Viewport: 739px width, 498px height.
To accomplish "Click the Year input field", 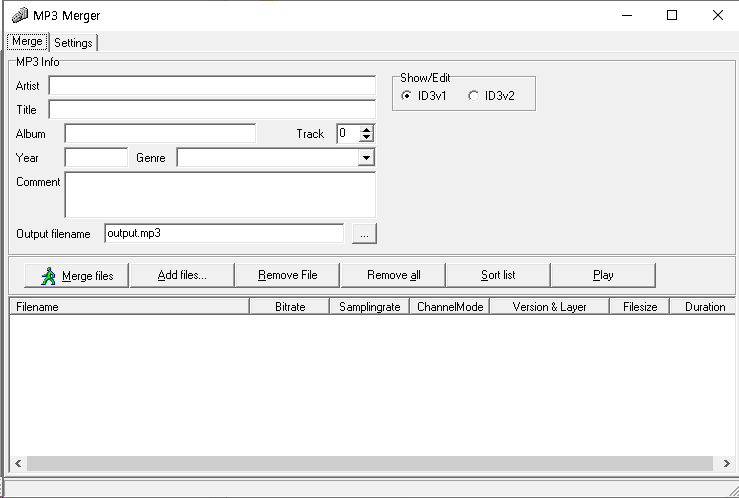I will (x=96, y=158).
